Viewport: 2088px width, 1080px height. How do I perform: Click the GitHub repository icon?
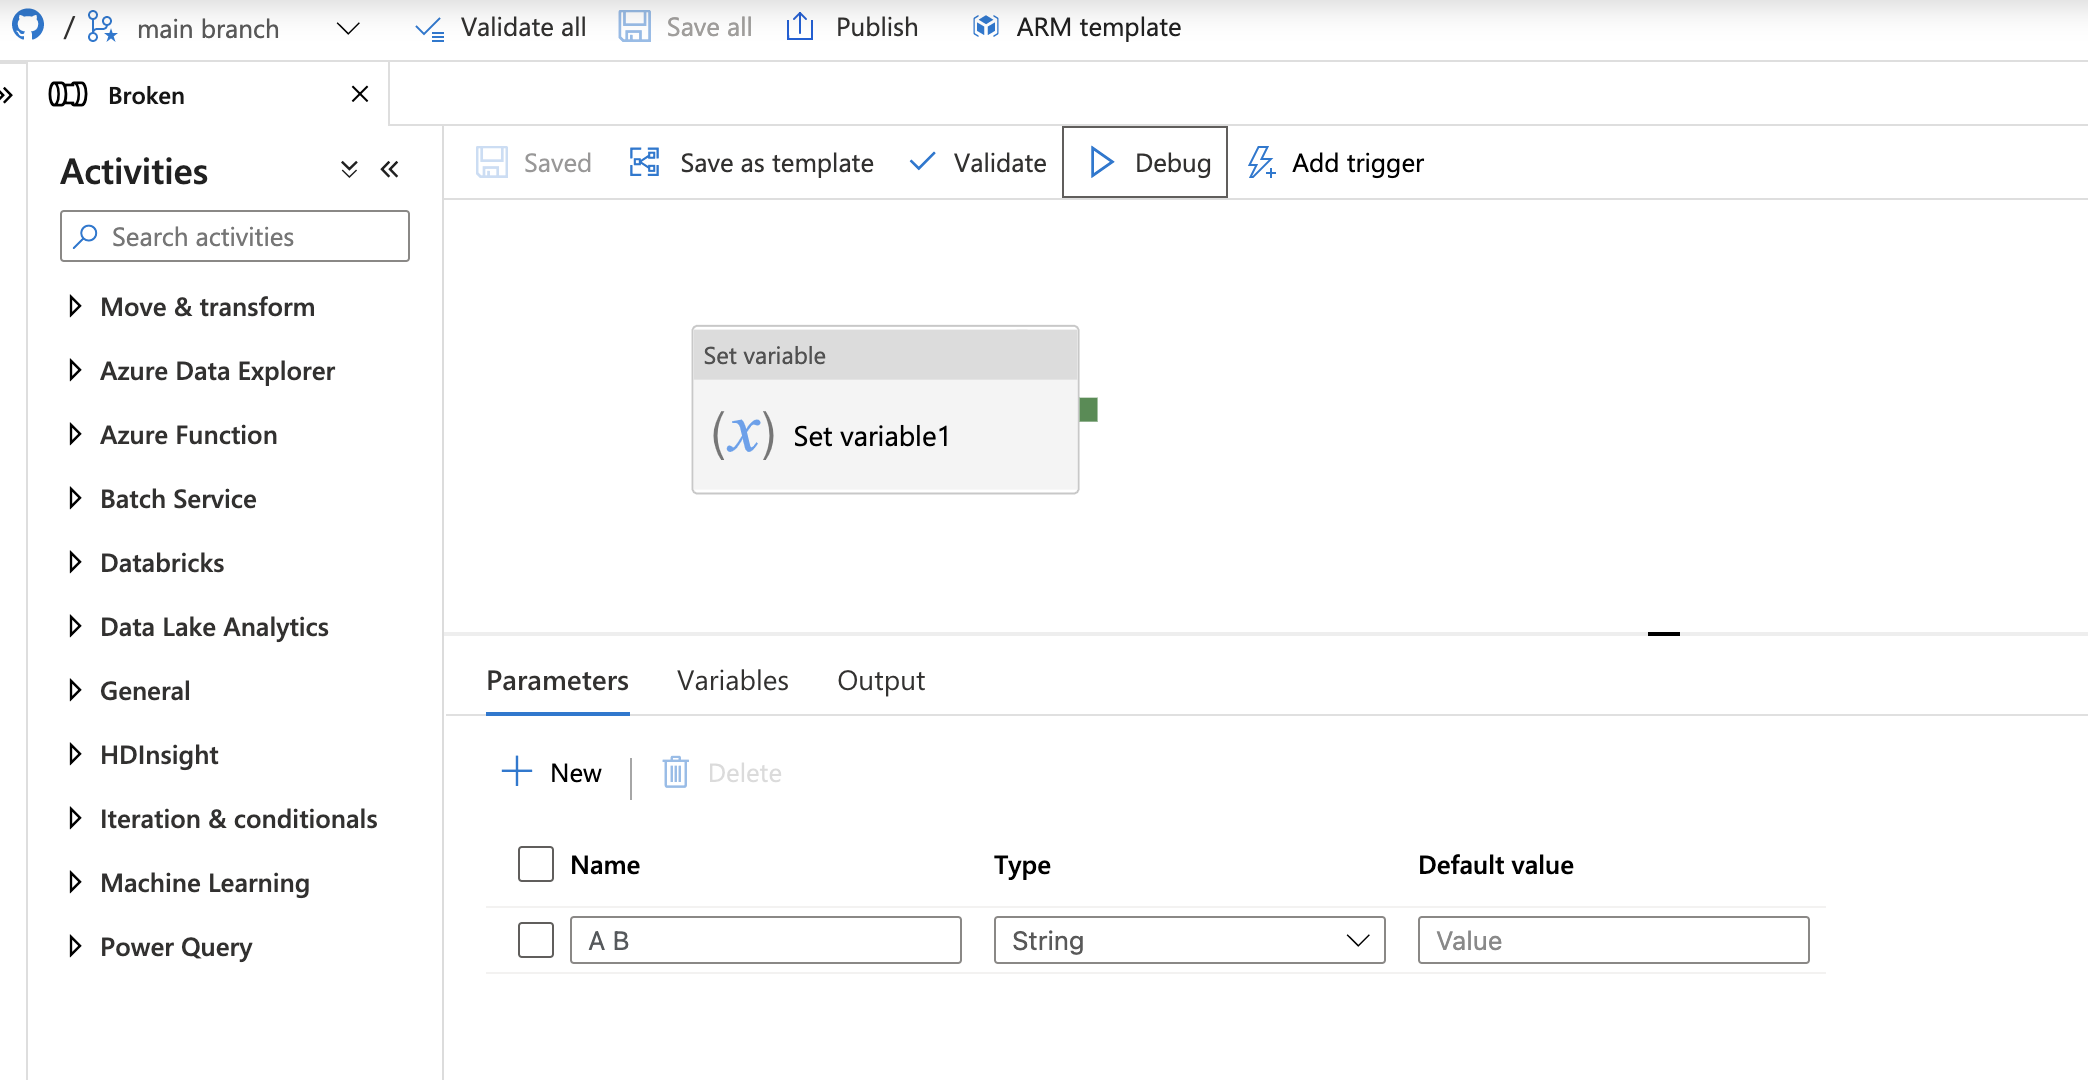(28, 25)
